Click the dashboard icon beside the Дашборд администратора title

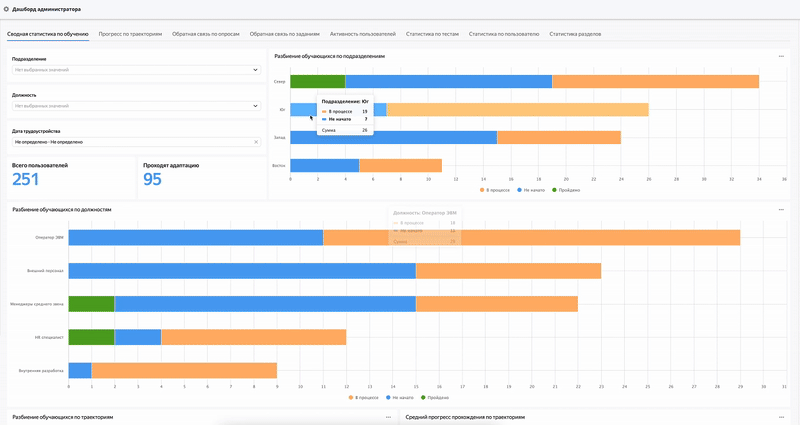pos(7,8)
